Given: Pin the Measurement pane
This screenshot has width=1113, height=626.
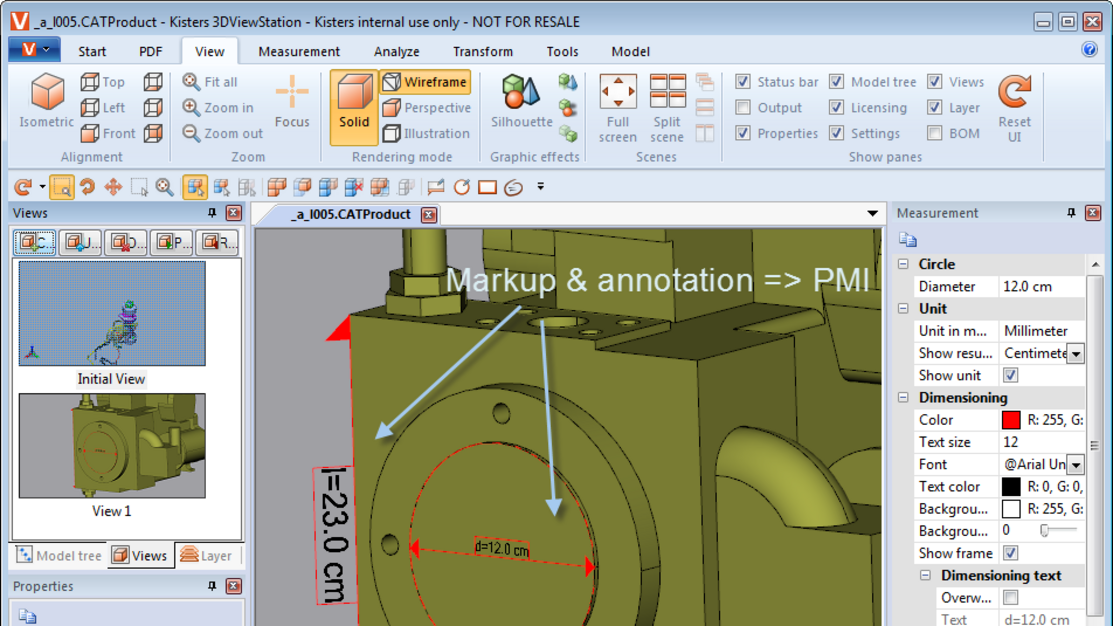Looking at the screenshot, I should tap(1071, 213).
